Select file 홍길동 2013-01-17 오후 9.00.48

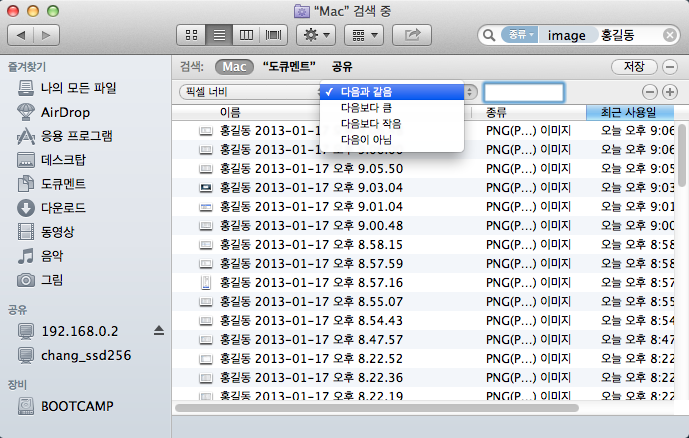[x=311, y=226]
